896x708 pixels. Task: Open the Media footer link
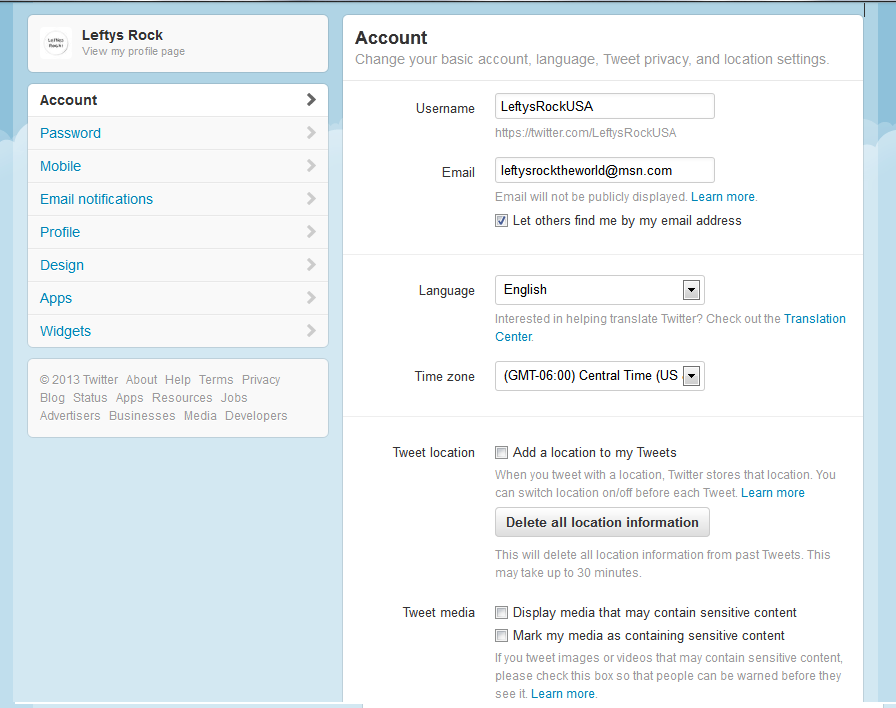tap(200, 416)
